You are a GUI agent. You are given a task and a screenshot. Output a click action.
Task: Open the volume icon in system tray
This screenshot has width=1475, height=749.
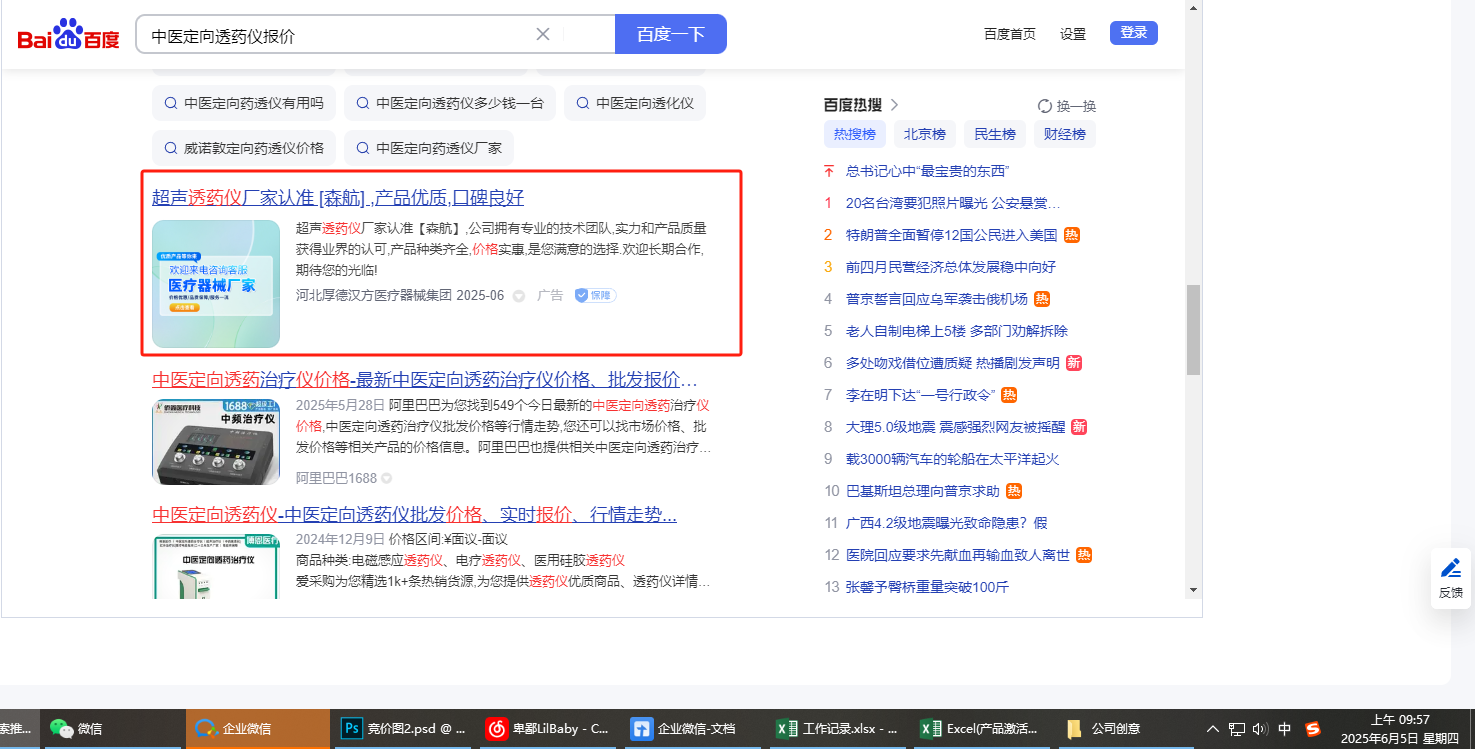pos(1260,729)
